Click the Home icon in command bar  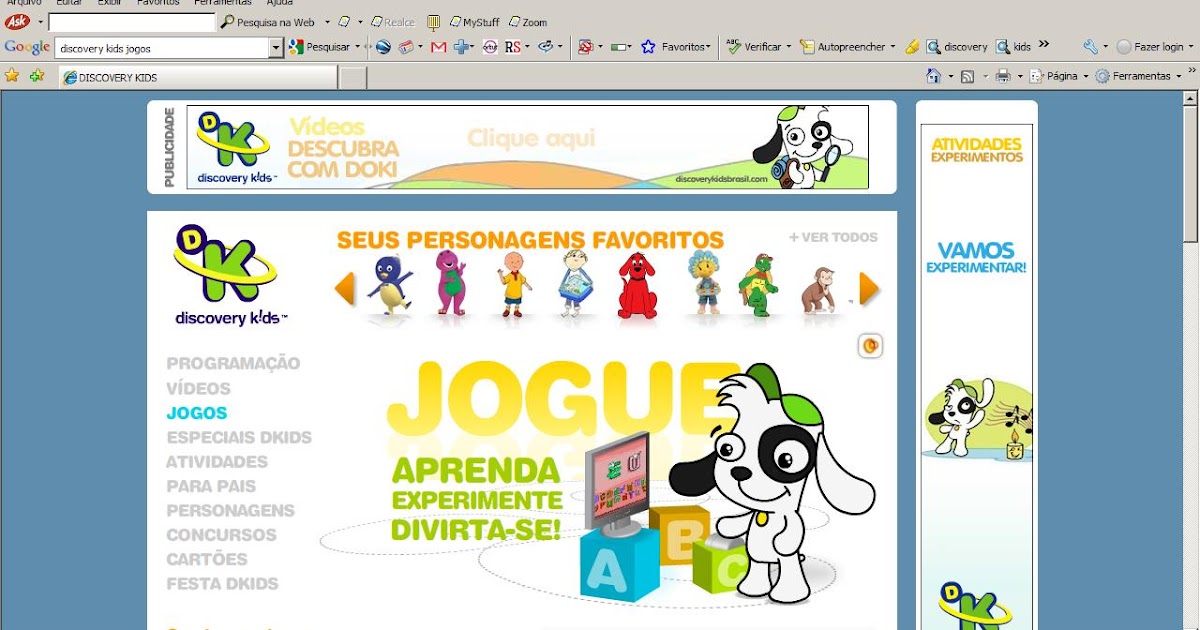[x=933, y=76]
